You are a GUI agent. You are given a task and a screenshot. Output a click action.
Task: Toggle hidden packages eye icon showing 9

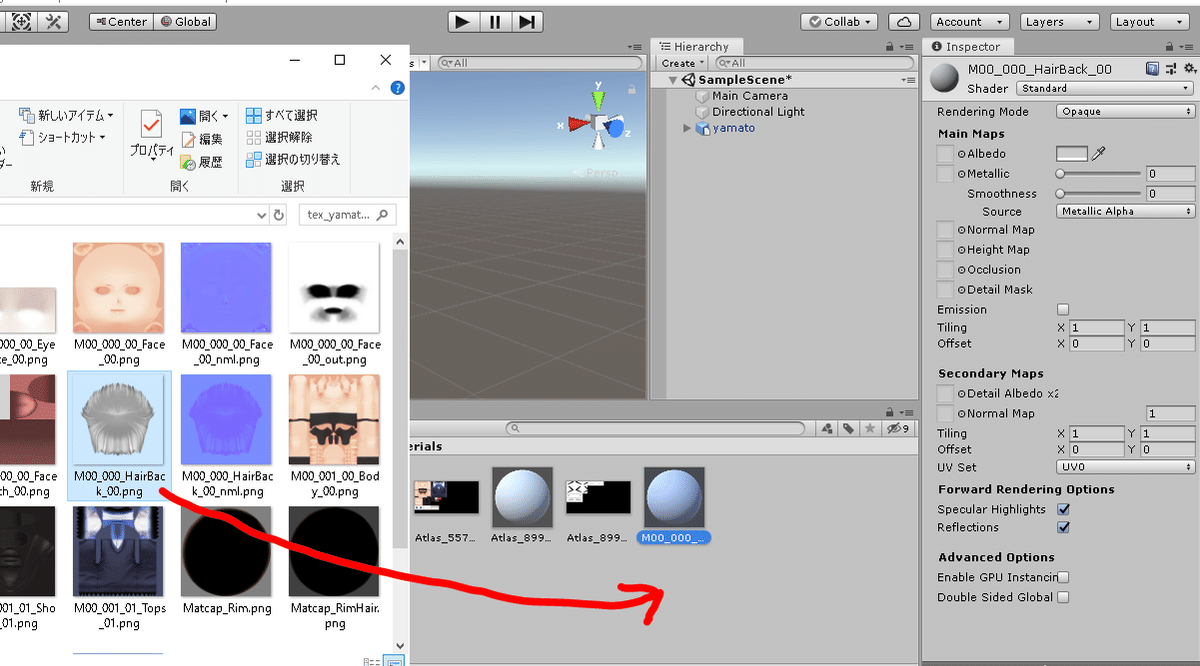click(x=897, y=429)
